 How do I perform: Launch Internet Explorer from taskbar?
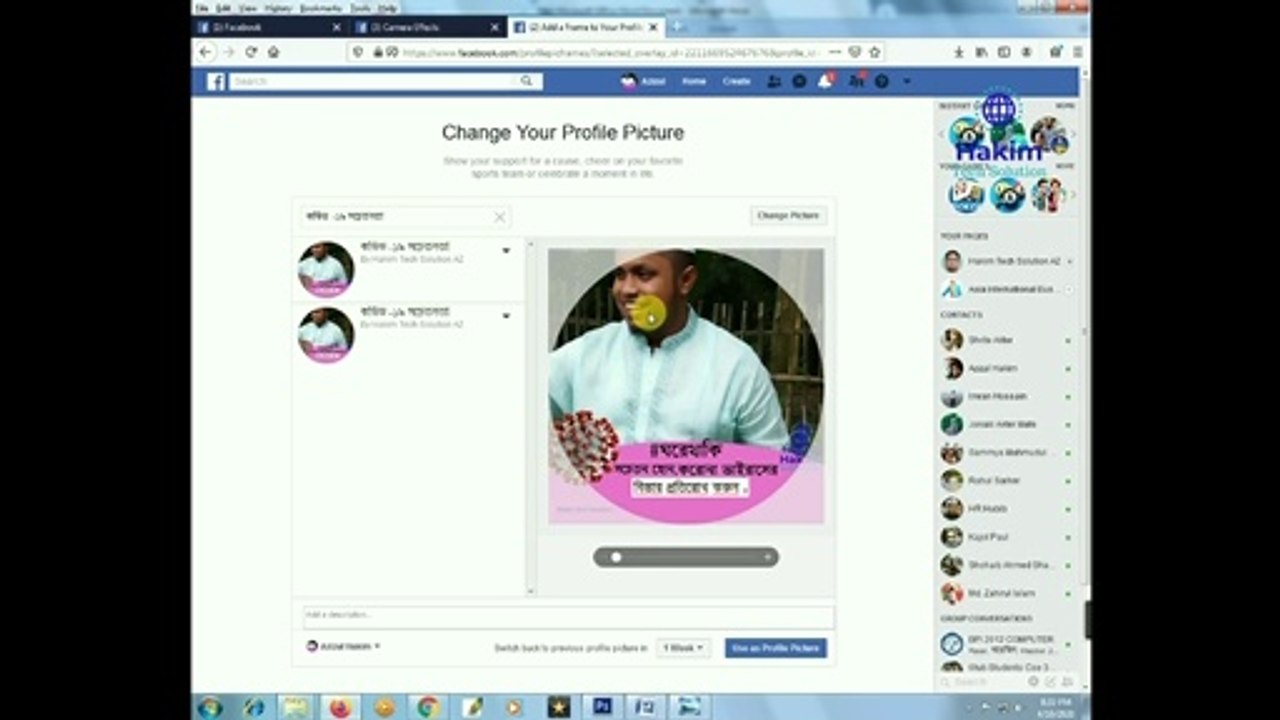(x=254, y=707)
